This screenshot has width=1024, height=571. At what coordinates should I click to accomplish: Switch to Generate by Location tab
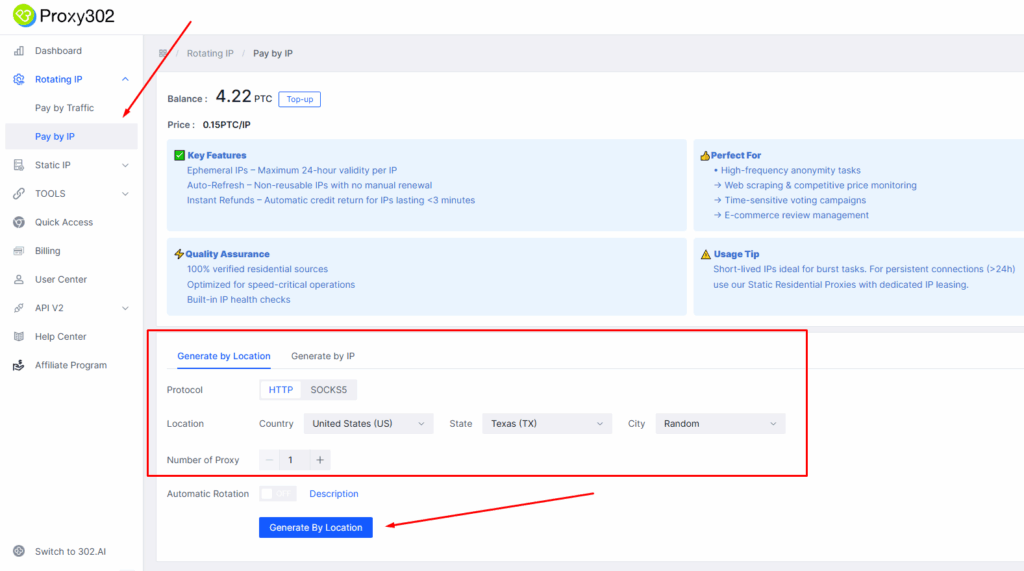[223, 356]
